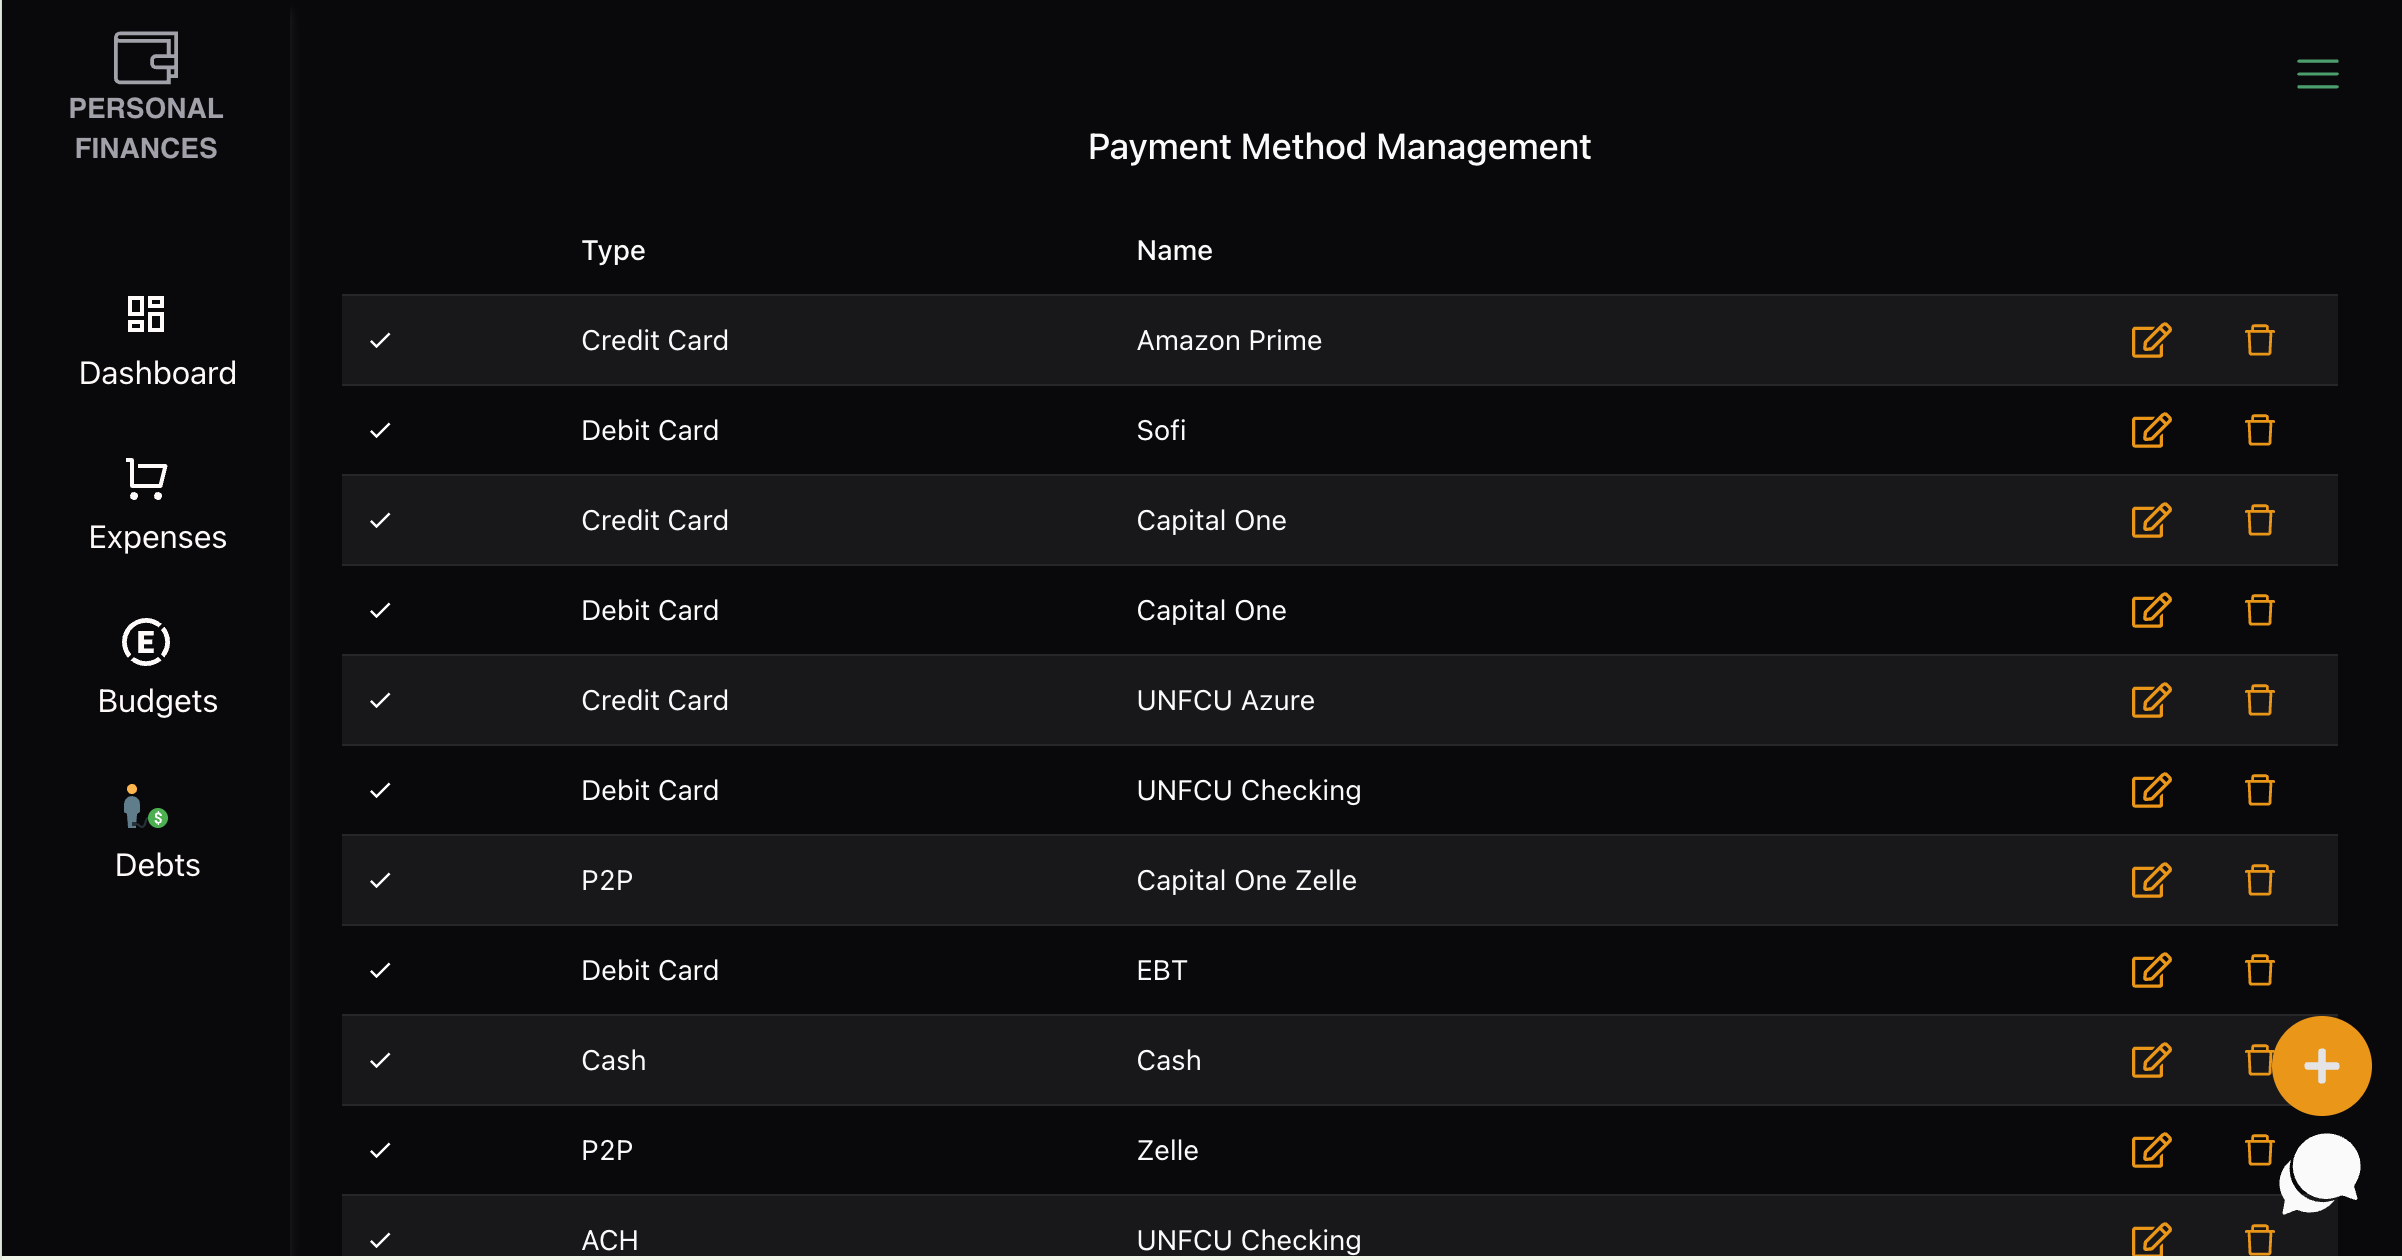Delete the Sofi debit card

(2260, 430)
